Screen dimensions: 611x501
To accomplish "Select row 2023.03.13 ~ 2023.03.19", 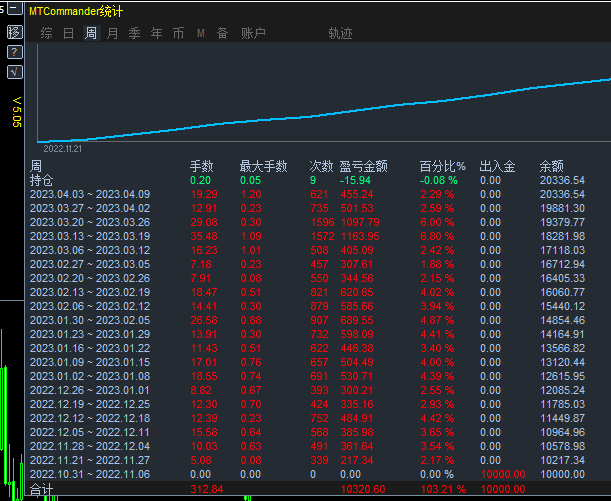I will 90,236.
